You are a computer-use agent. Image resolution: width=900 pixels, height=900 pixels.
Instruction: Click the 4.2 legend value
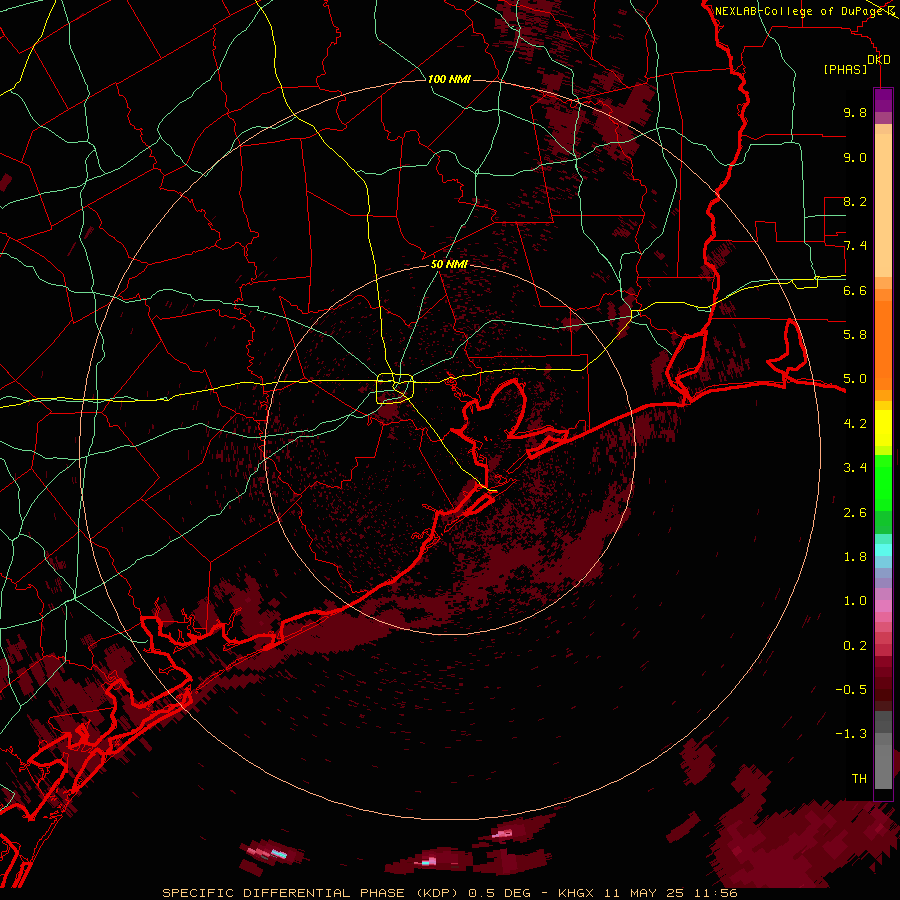855,424
